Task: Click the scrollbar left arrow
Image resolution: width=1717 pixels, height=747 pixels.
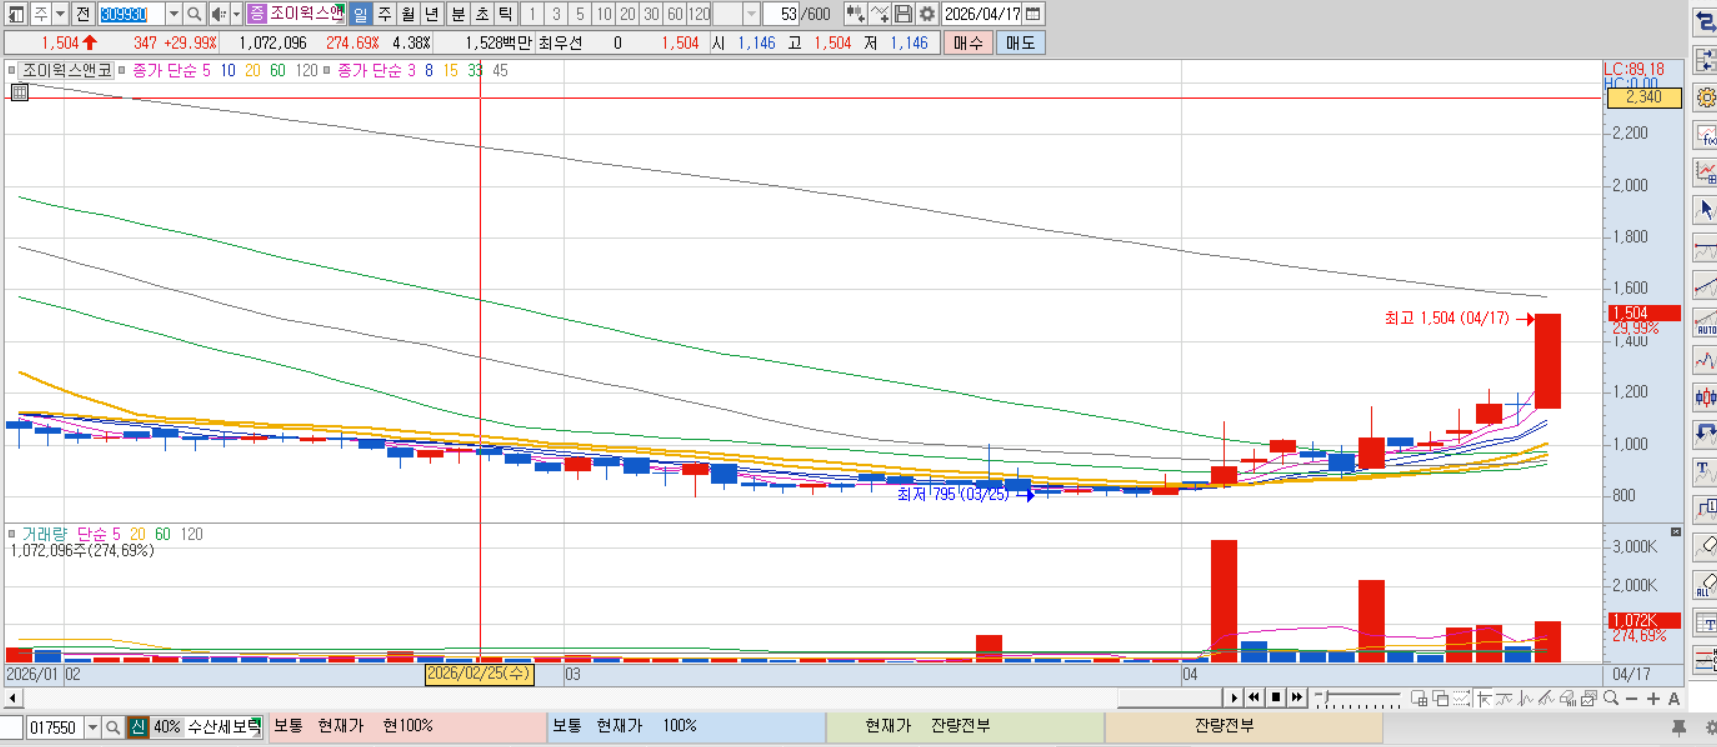Action: [12, 698]
